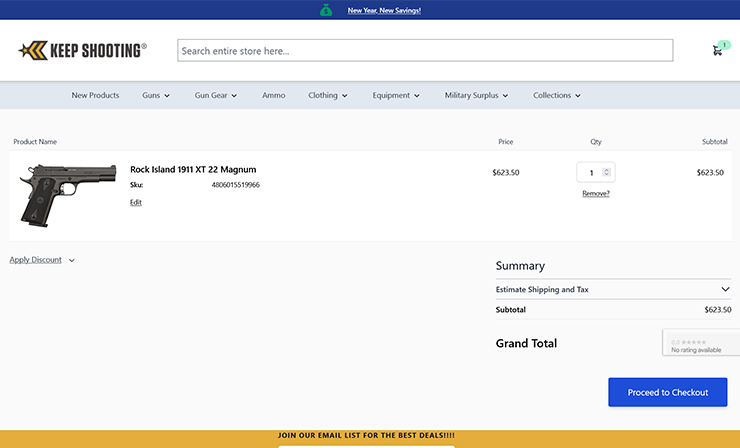Click the Edit link under the product
The image size is (740, 448).
coord(136,202)
